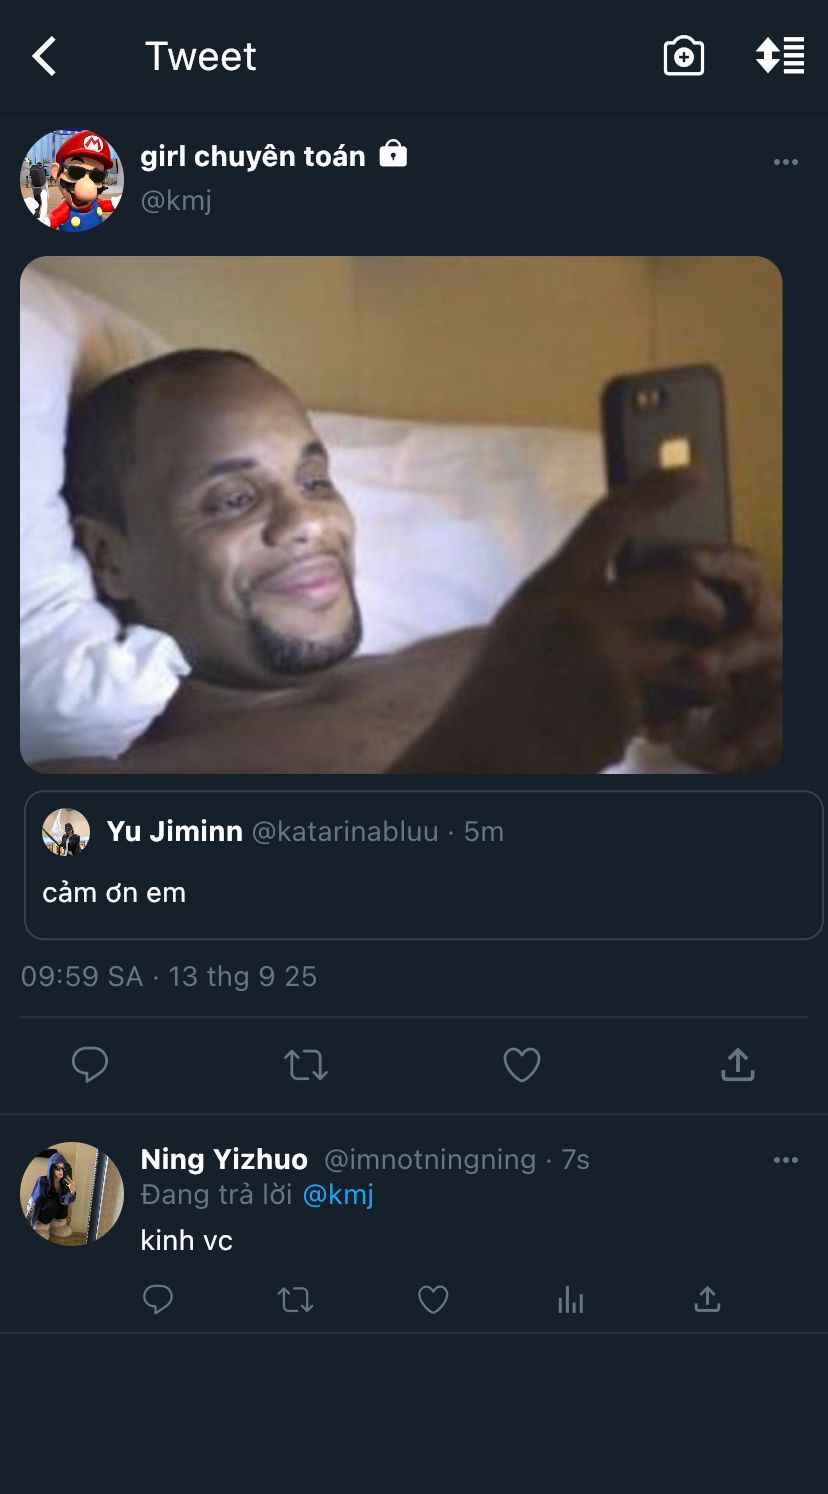Open Ning Yizhuo's profile avatar
828x1494 pixels.
(x=72, y=1193)
